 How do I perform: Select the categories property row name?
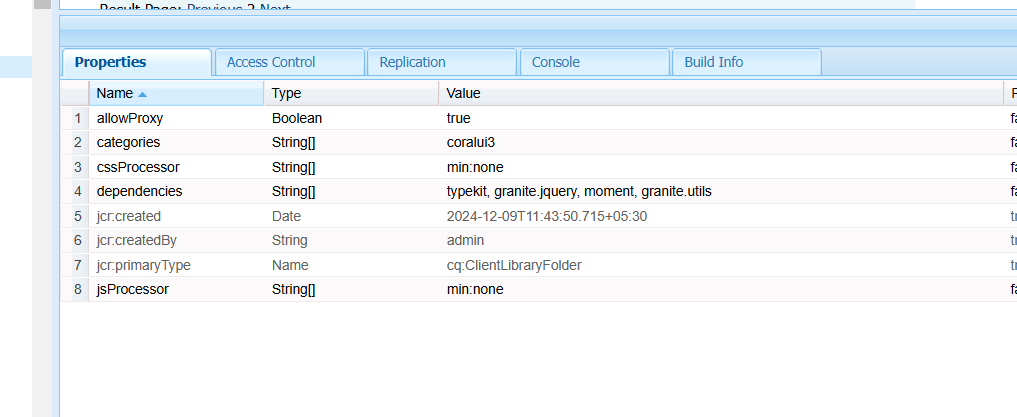tap(128, 142)
